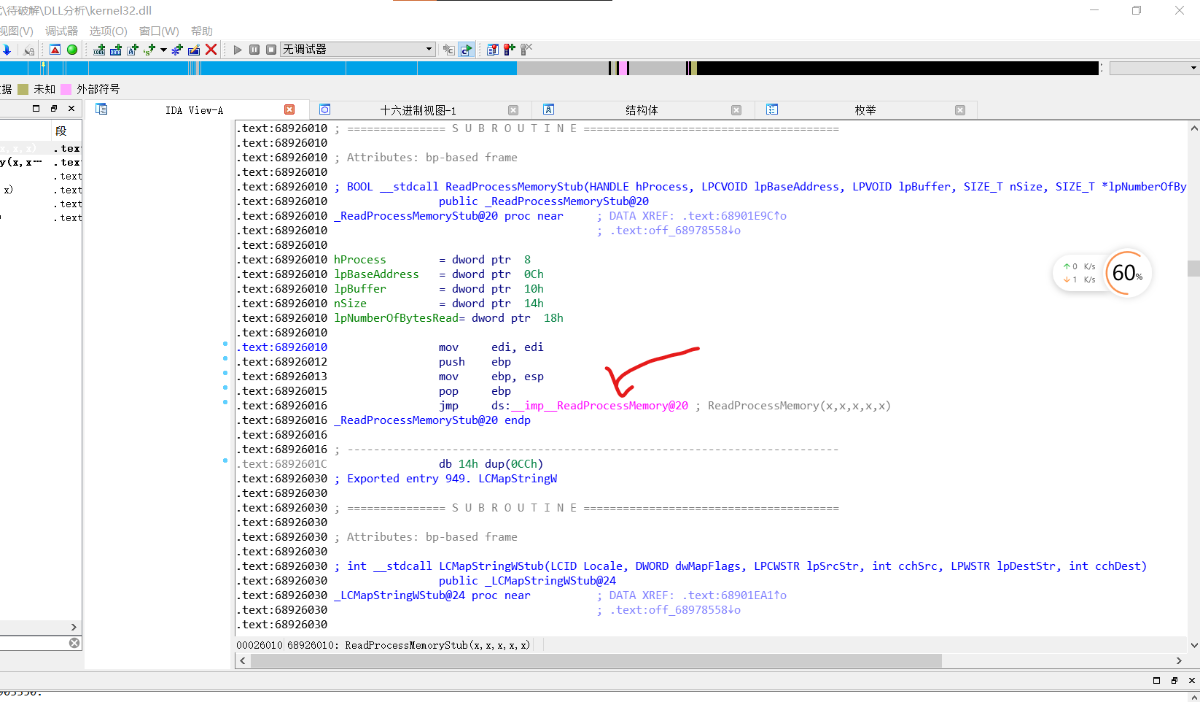Toggle breakpoint dot at .text:68926015 pop ebp
Viewport: 1200px width, 702px height.
pos(225,387)
